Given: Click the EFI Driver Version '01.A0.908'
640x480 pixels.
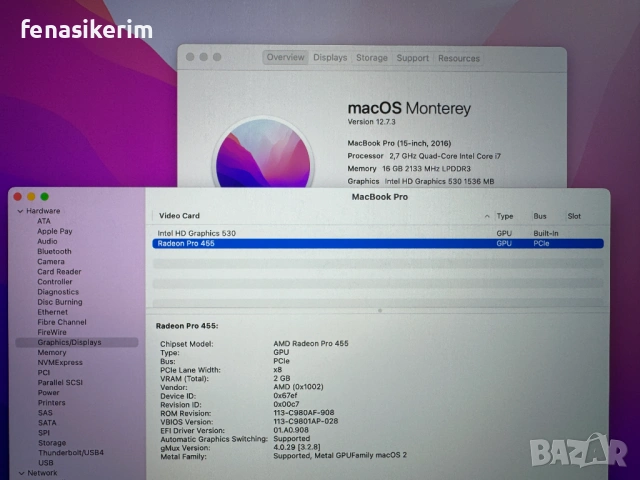Looking at the screenshot, I should (291, 430).
